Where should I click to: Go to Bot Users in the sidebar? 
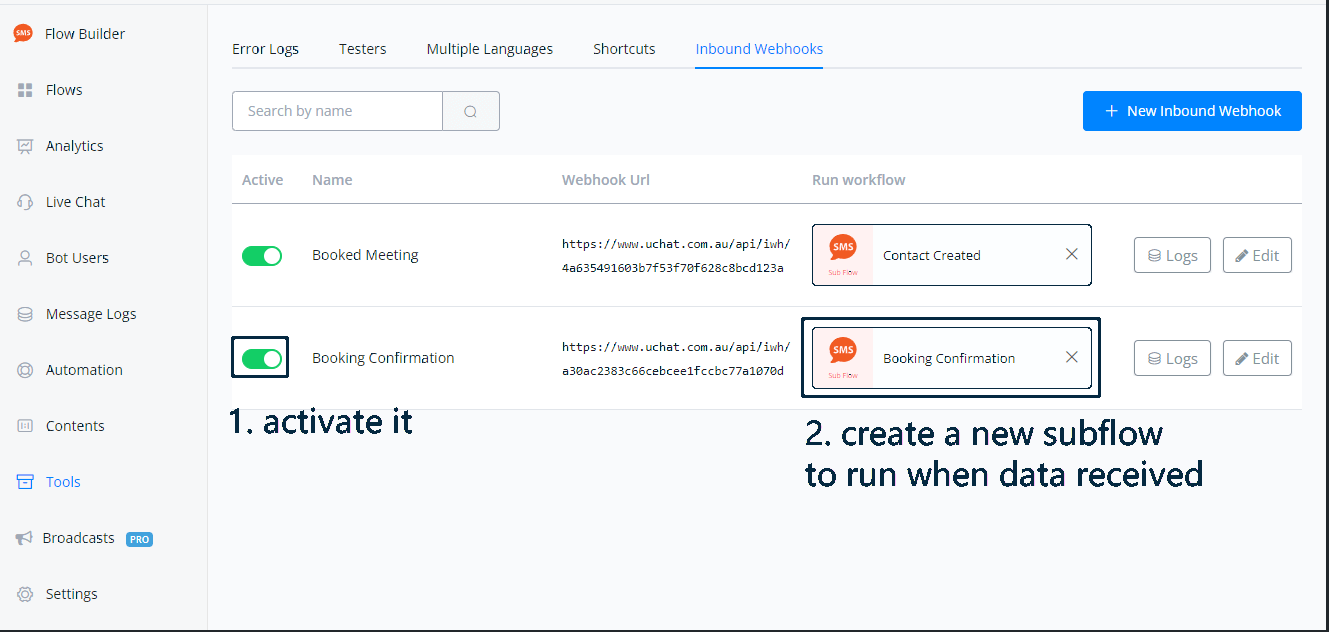pos(77,258)
